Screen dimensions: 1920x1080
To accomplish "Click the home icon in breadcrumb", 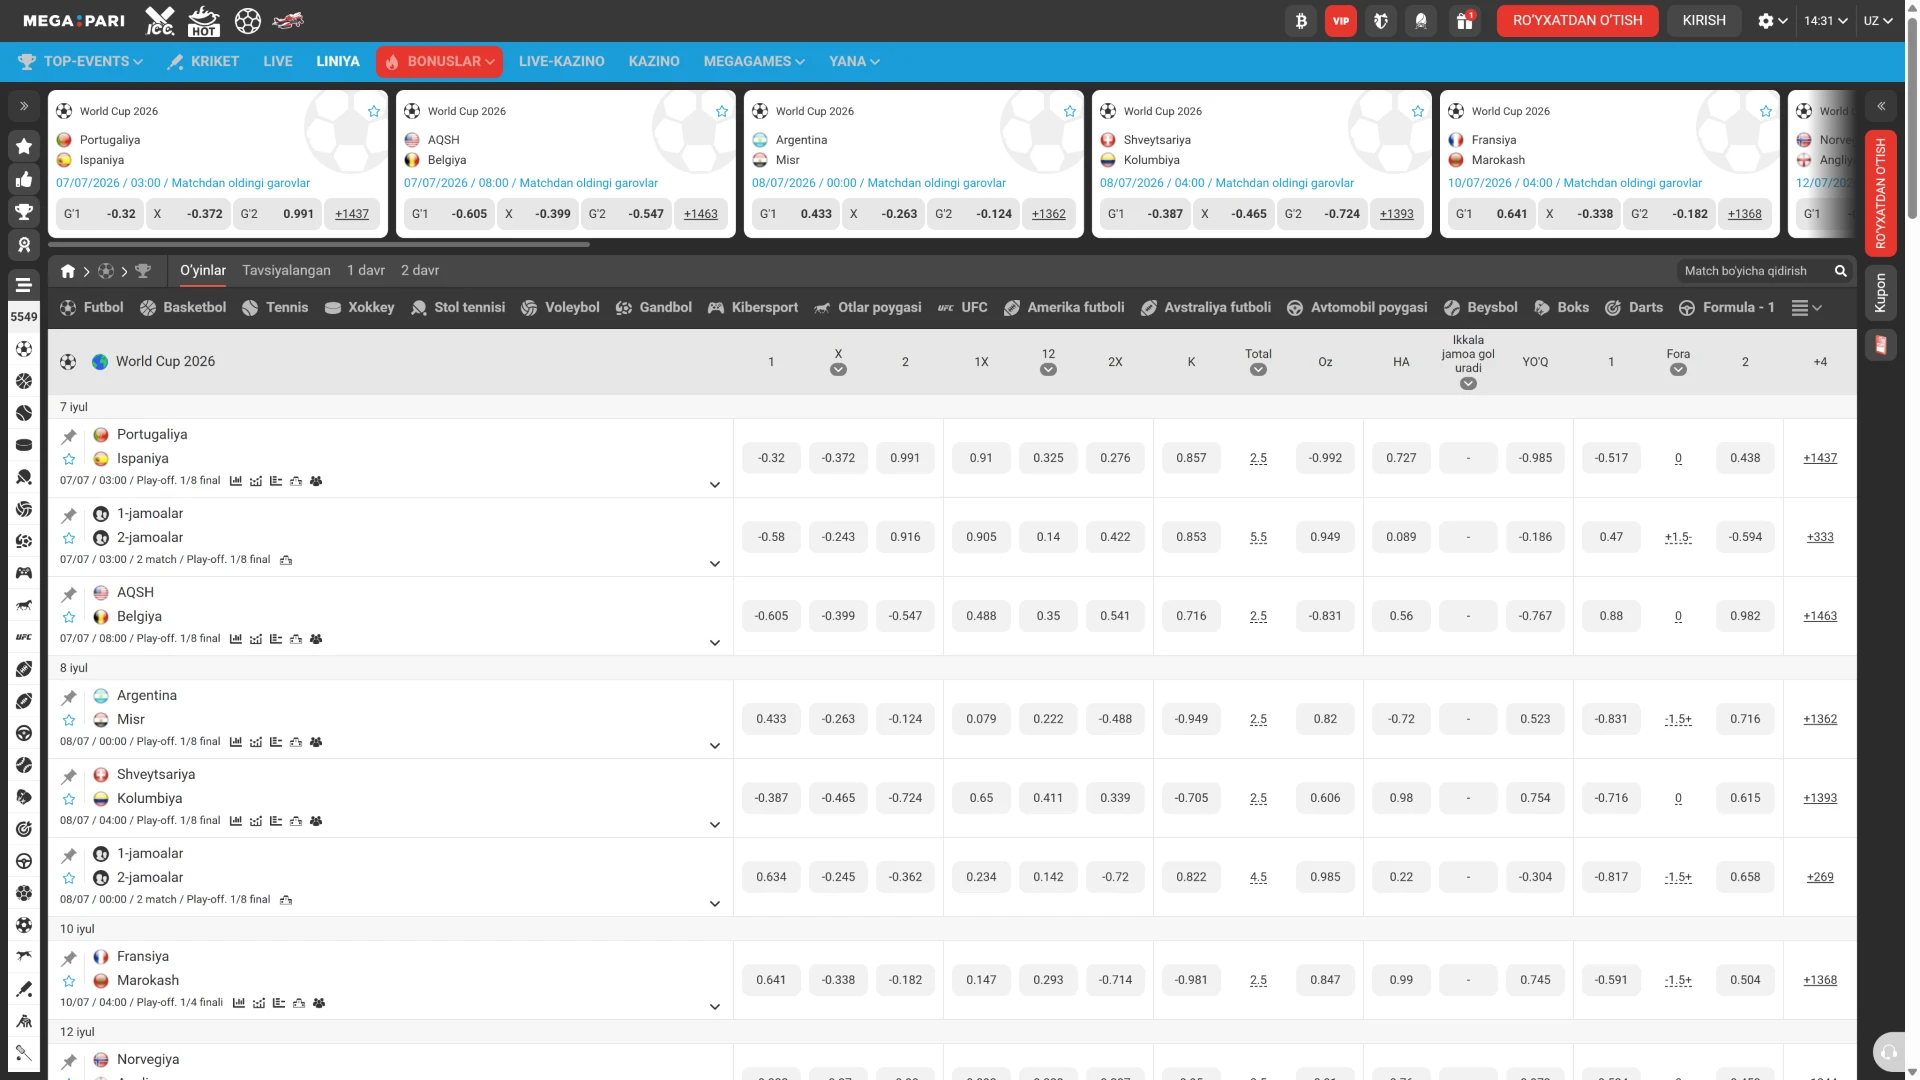I will (x=68, y=271).
